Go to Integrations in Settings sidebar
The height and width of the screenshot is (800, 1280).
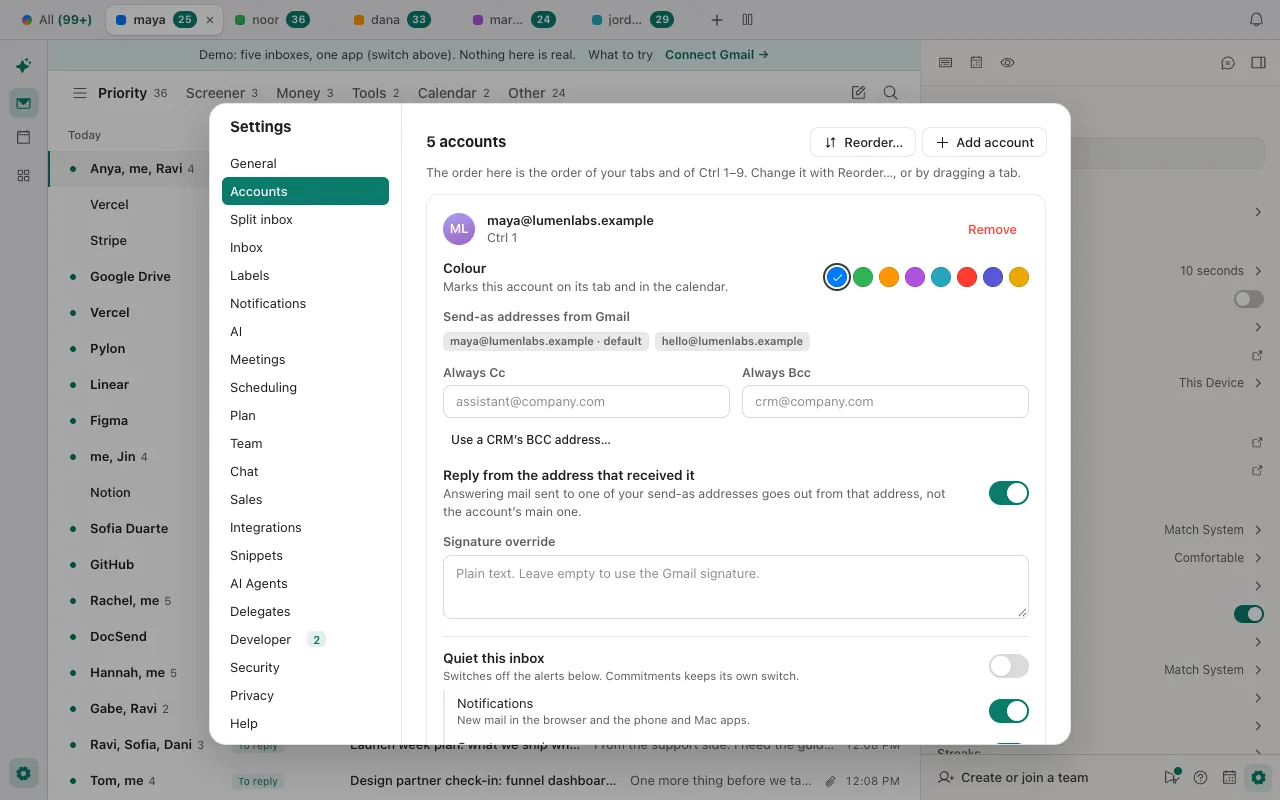tap(305, 527)
